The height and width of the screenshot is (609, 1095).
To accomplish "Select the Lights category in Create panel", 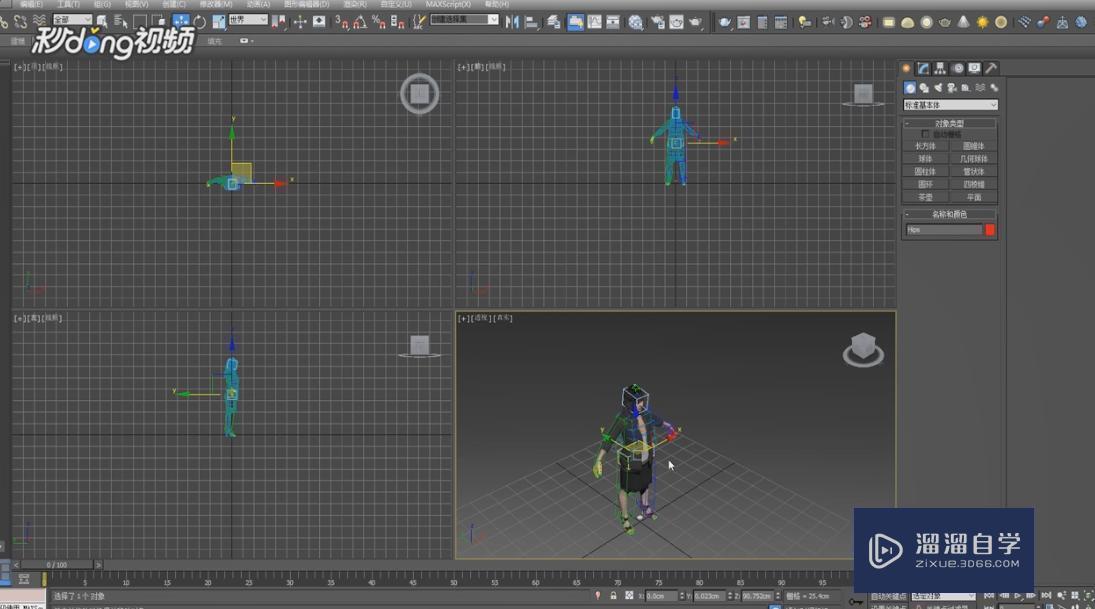I will tap(940, 88).
